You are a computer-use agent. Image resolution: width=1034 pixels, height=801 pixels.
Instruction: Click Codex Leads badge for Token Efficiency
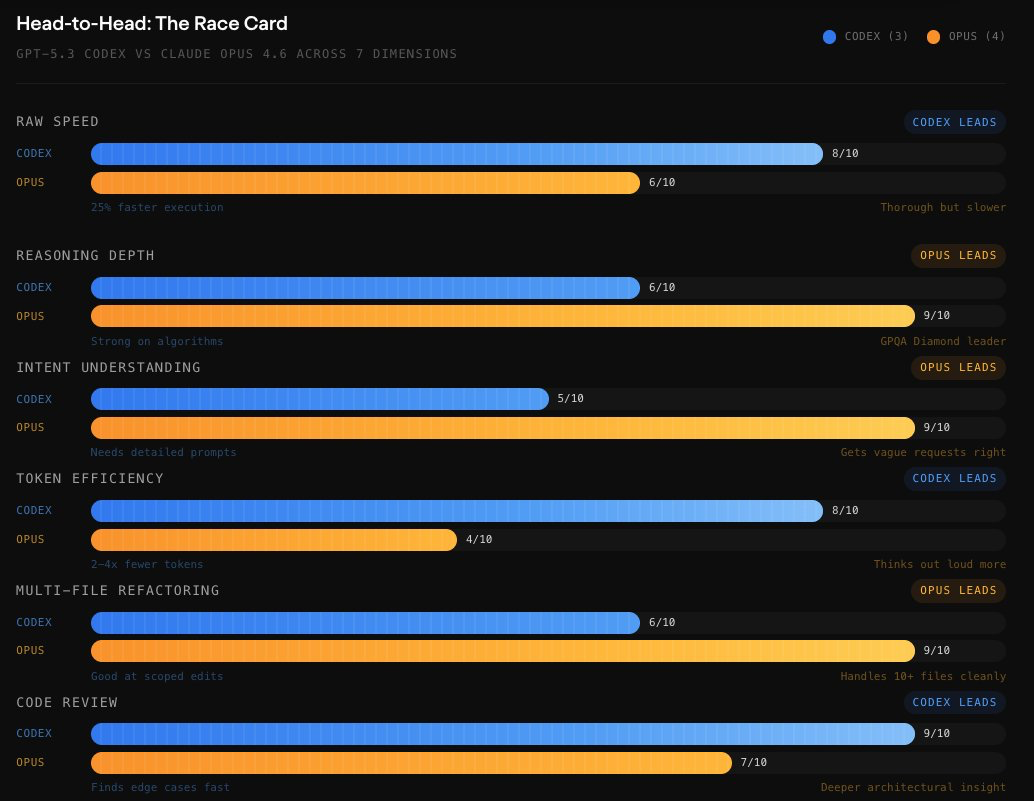[955, 478]
